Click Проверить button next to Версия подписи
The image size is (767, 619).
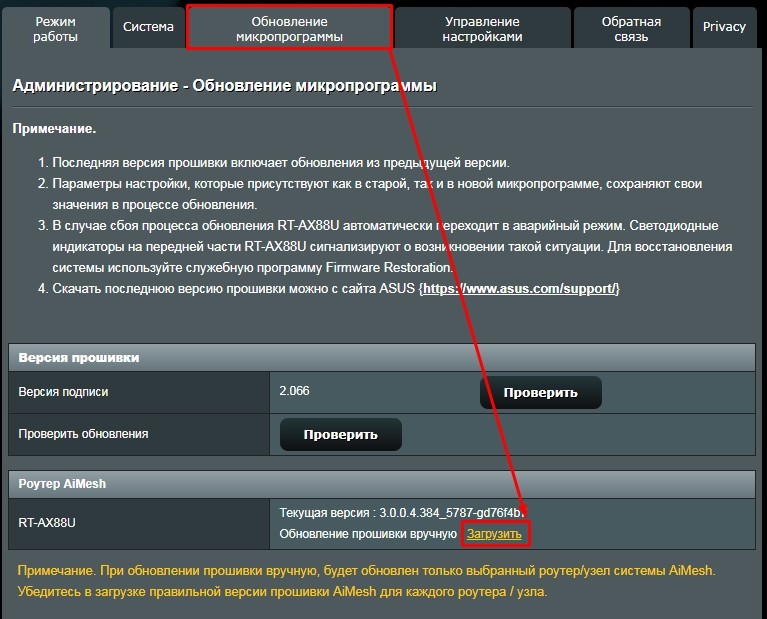coord(541,392)
